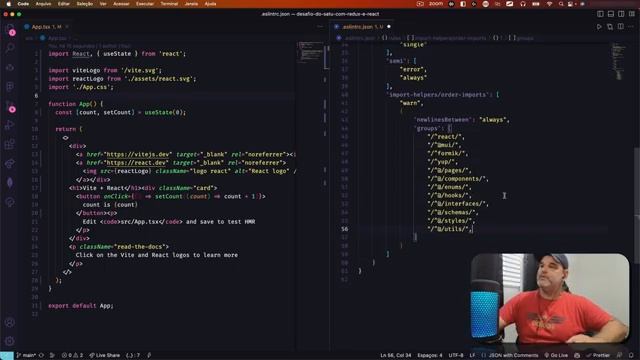
Task: Open the Ajuda menu
Action: point(210,4)
